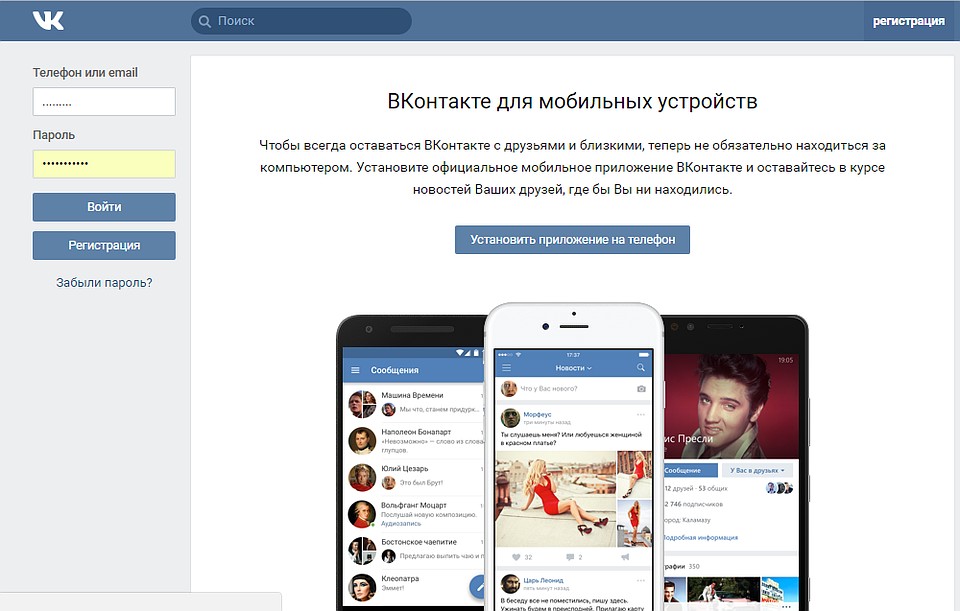Select Клеопатра conversation
The width and height of the screenshot is (960, 611).
pos(414,586)
